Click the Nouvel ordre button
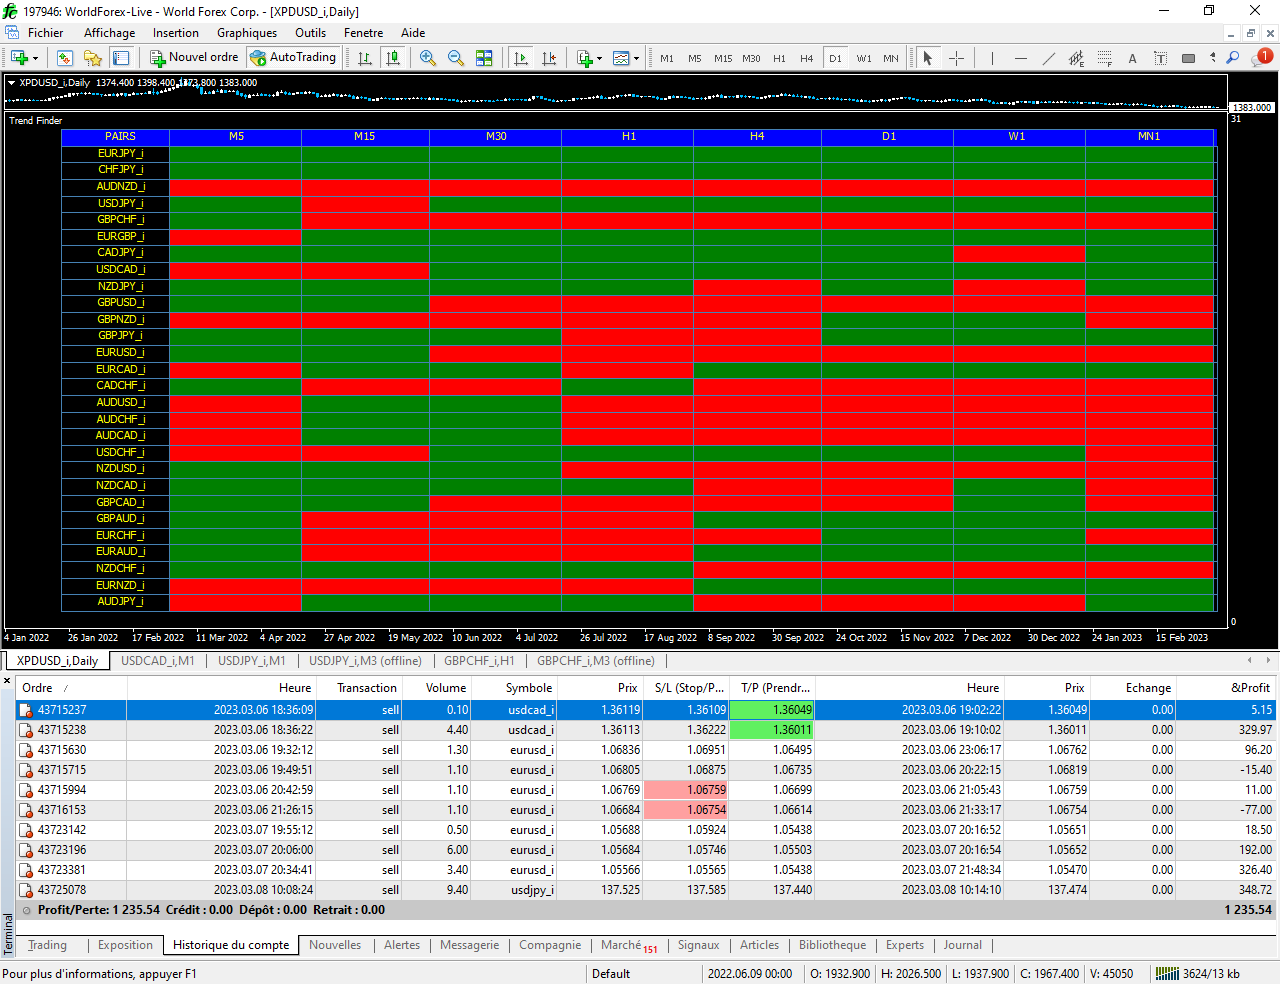Image resolution: width=1280 pixels, height=984 pixels. point(194,58)
